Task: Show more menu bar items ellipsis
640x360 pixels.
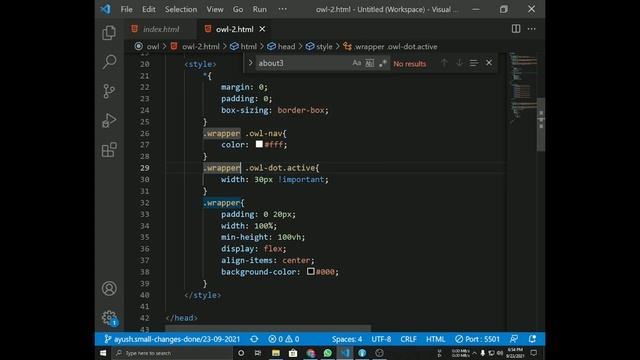Action: [x=282, y=9]
